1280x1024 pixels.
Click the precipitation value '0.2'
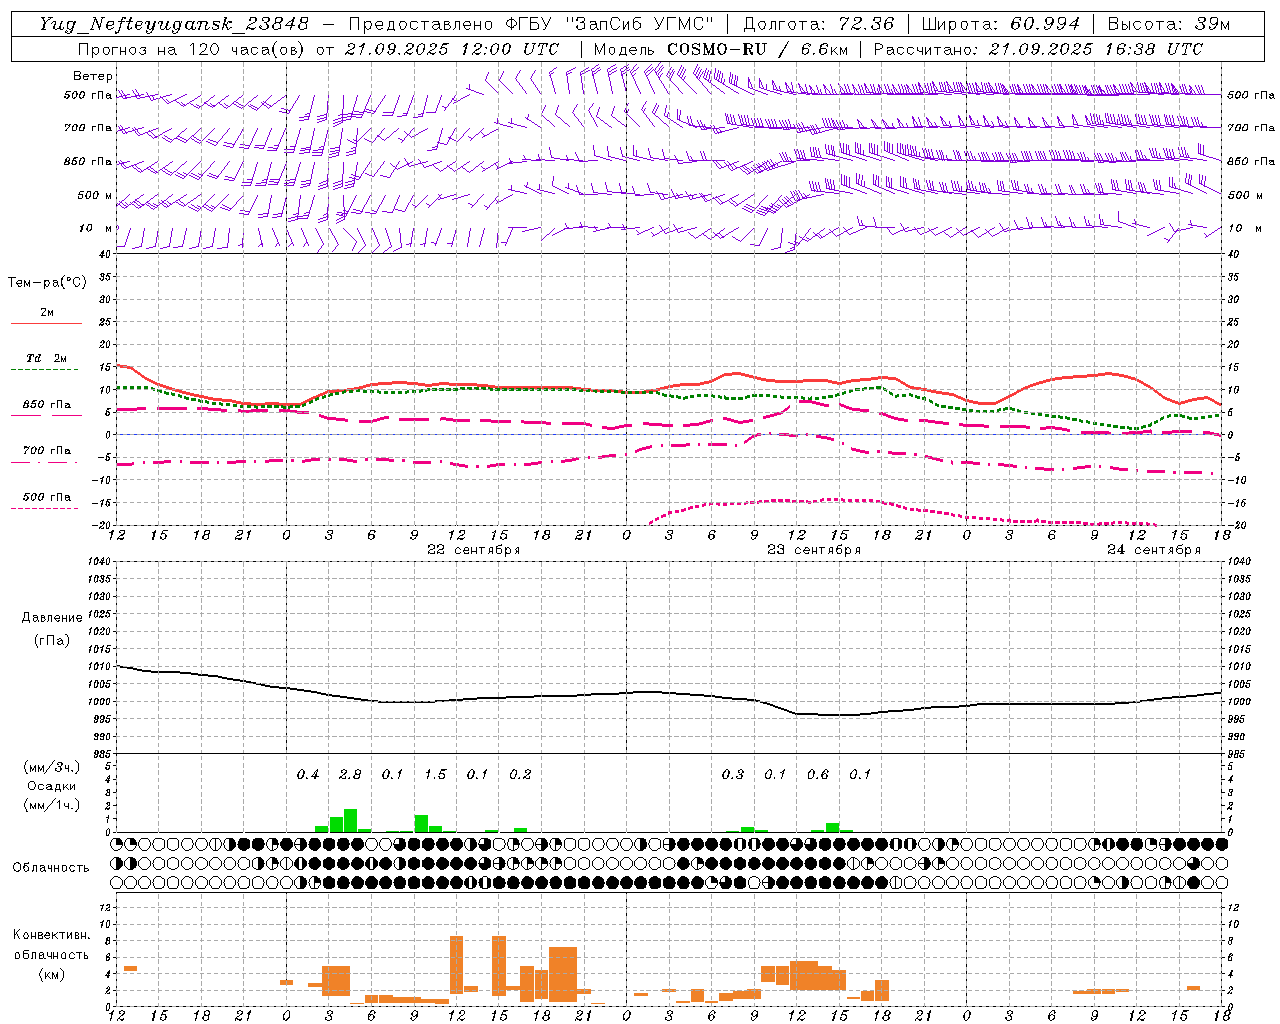520,775
